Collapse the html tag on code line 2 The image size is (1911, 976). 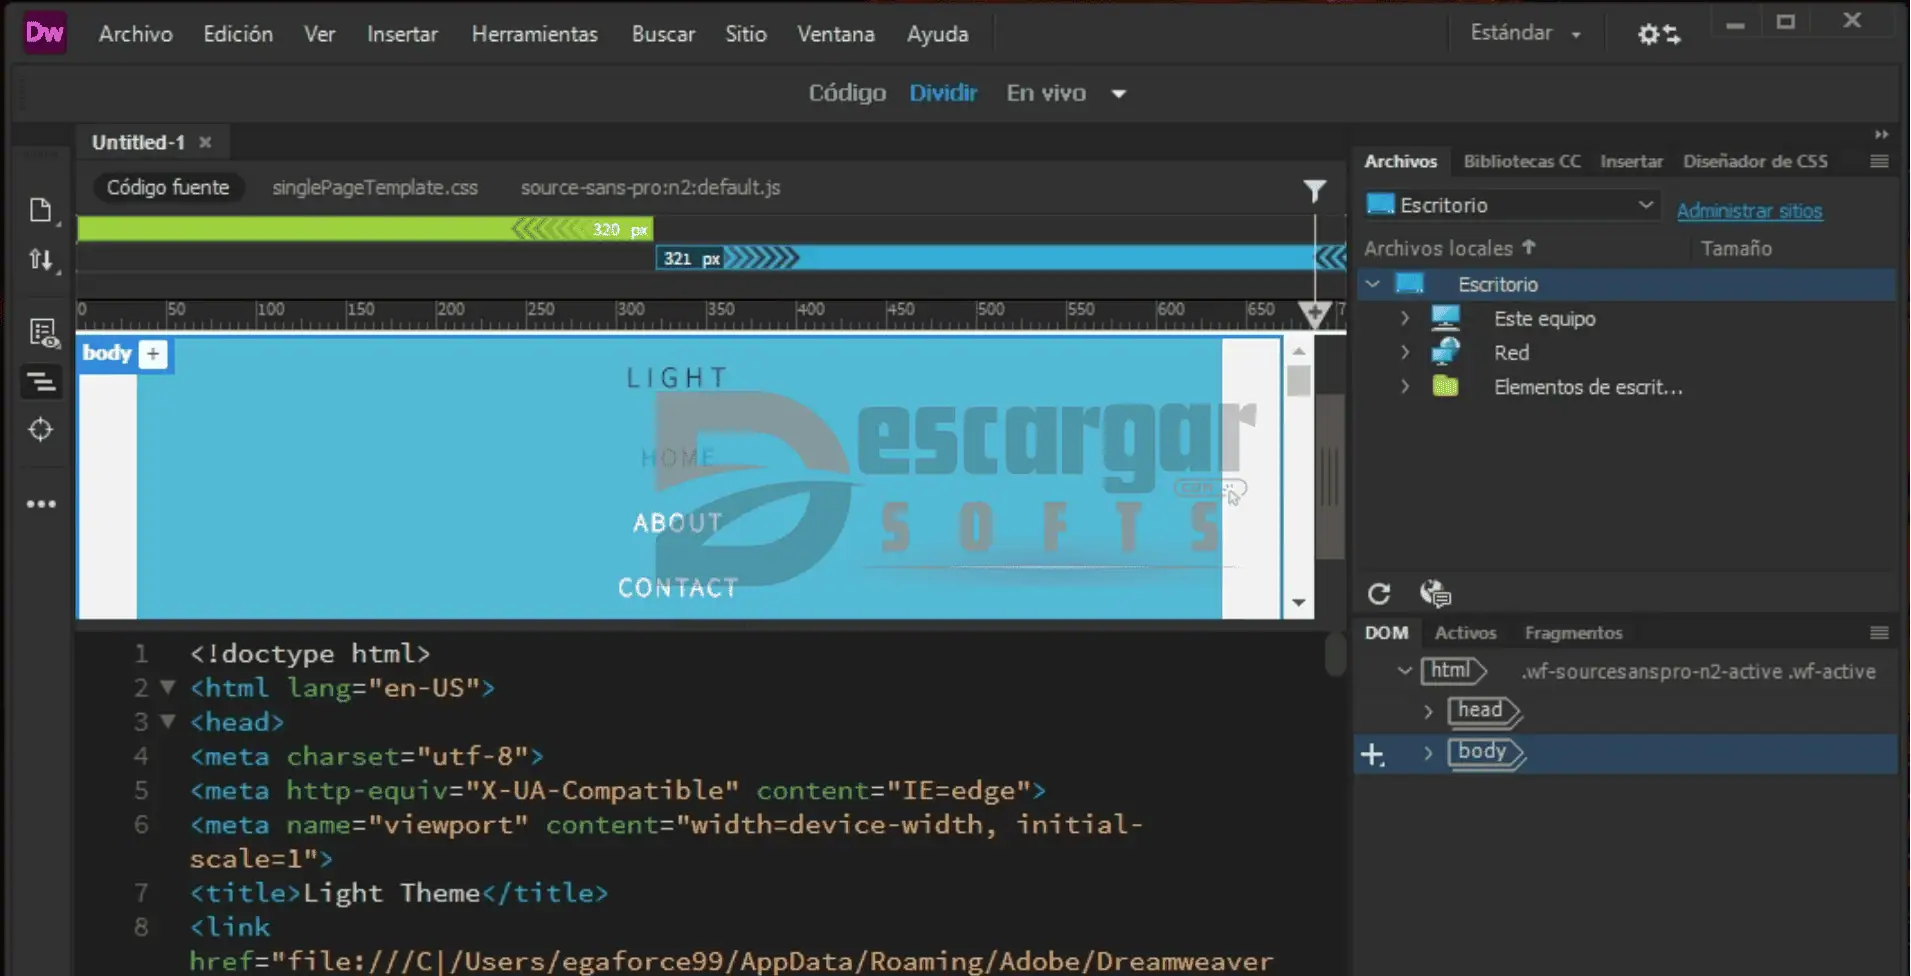pyautogui.click(x=168, y=687)
